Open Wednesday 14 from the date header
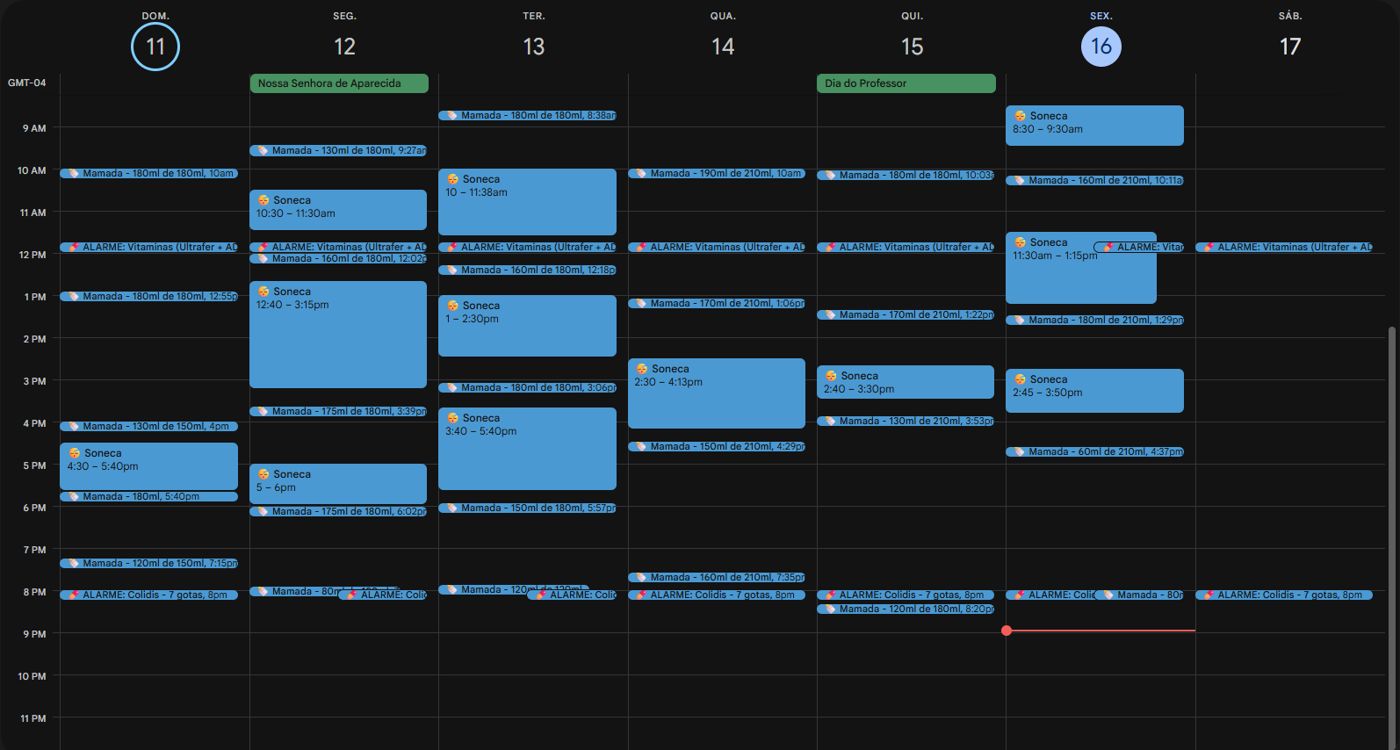This screenshot has width=1400, height=750. pos(723,47)
